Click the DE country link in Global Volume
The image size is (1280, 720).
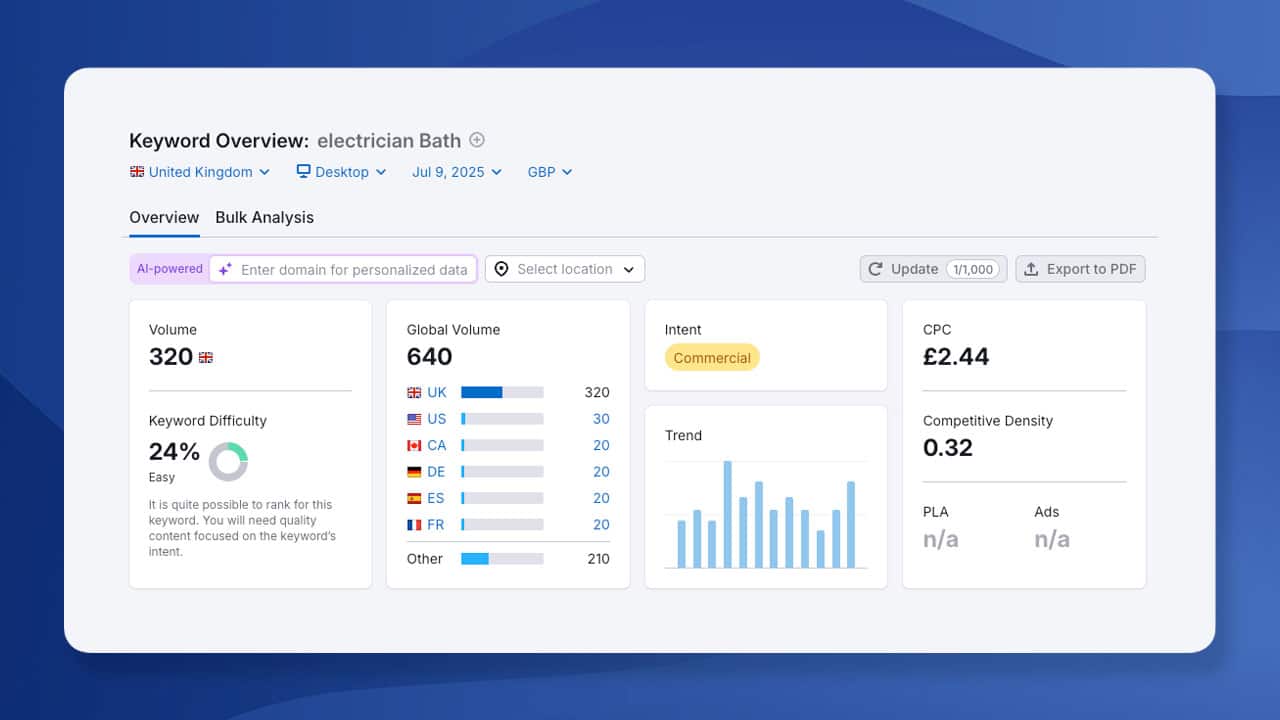437,472
